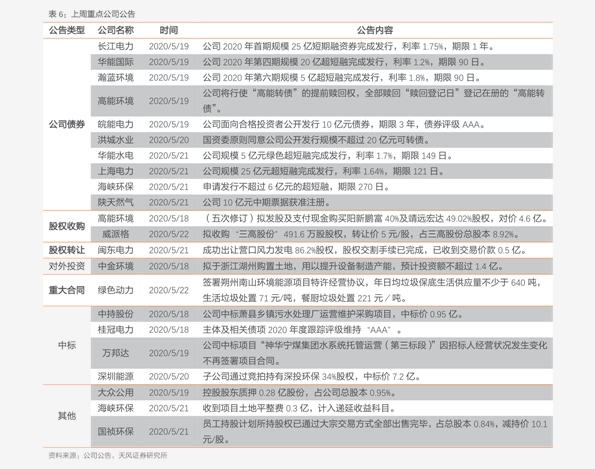Click the date 2020/5/20 for 洪城水业
The height and width of the screenshot is (469, 595).
[x=169, y=140]
